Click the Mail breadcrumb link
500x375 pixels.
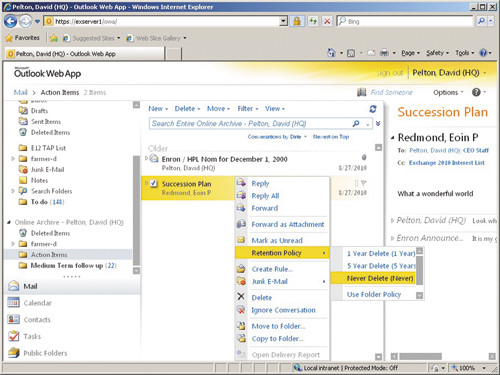pos(21,92)
